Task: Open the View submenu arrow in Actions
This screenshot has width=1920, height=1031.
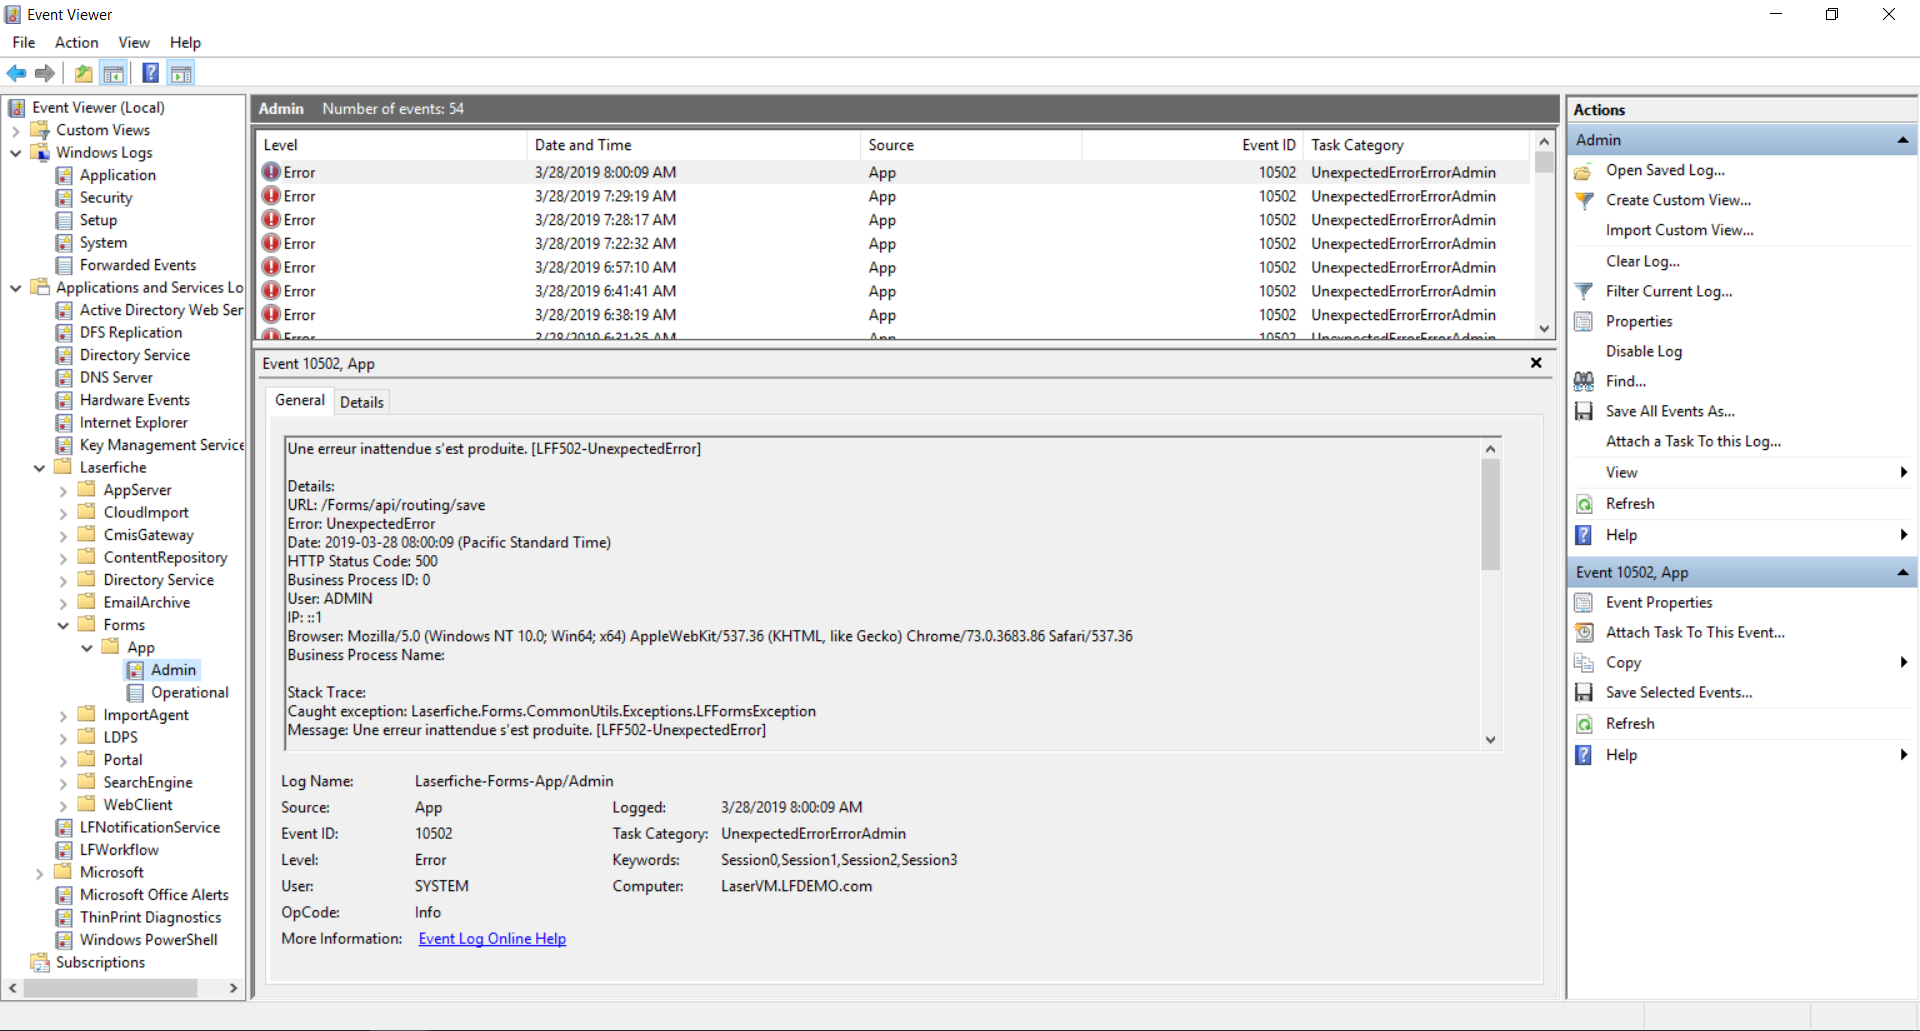Action: [1903, 472]
